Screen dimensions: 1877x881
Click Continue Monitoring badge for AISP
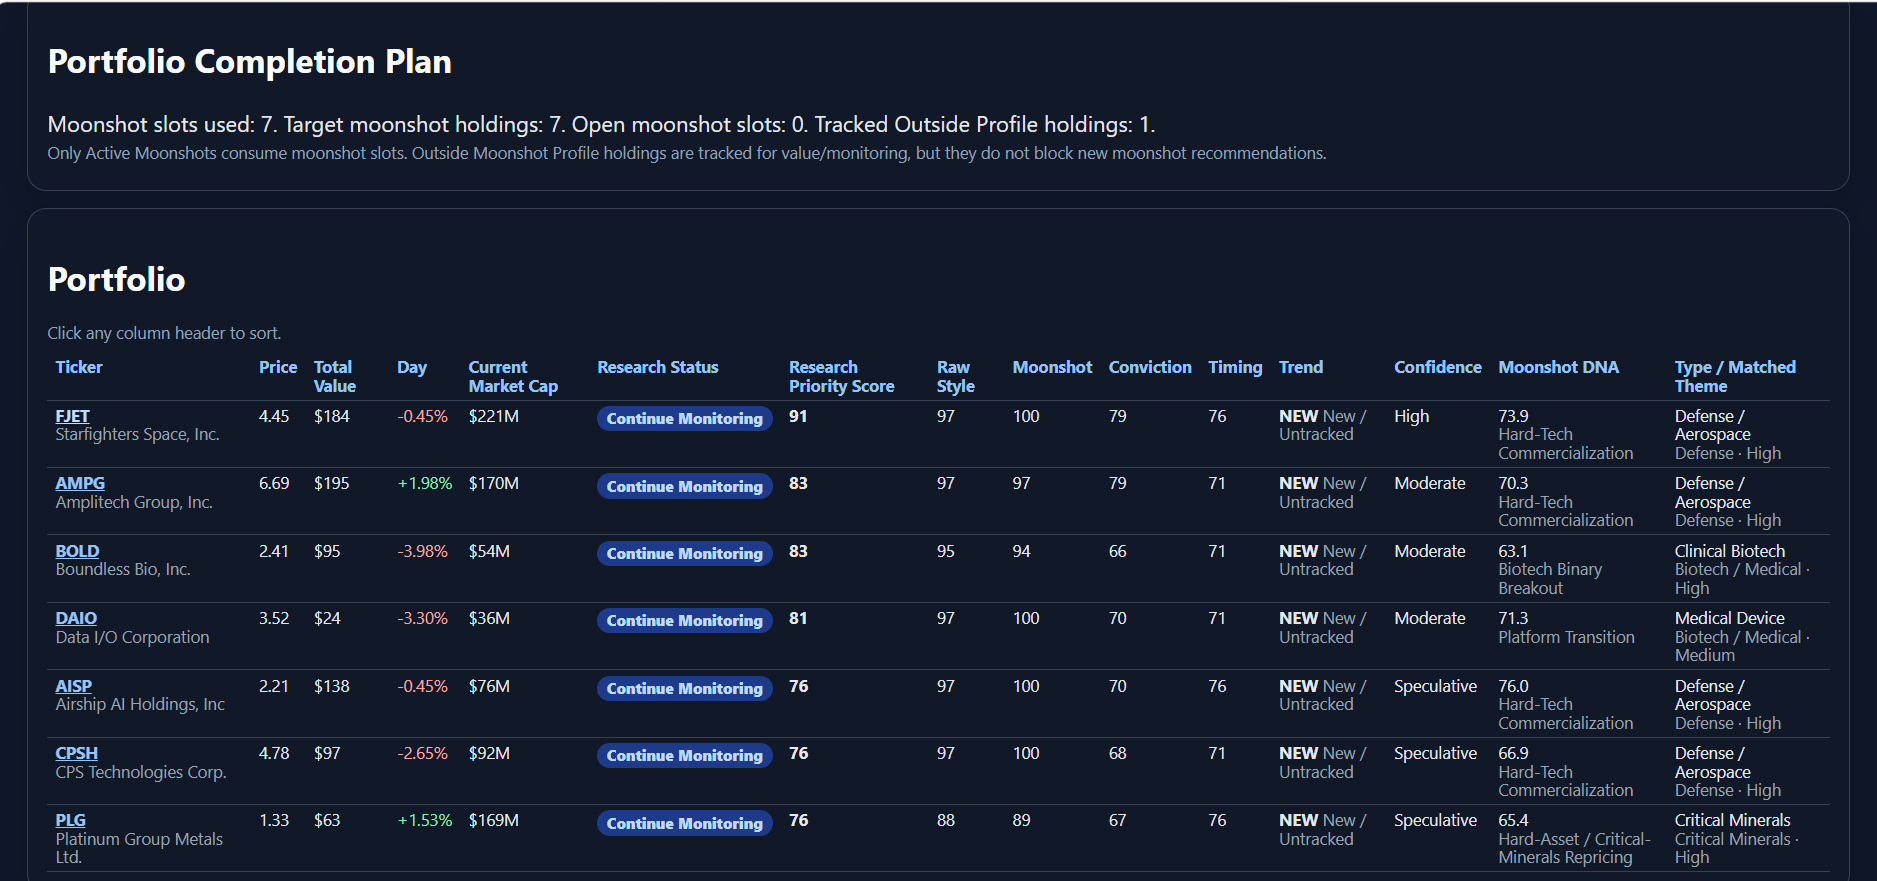click(685, 688)
